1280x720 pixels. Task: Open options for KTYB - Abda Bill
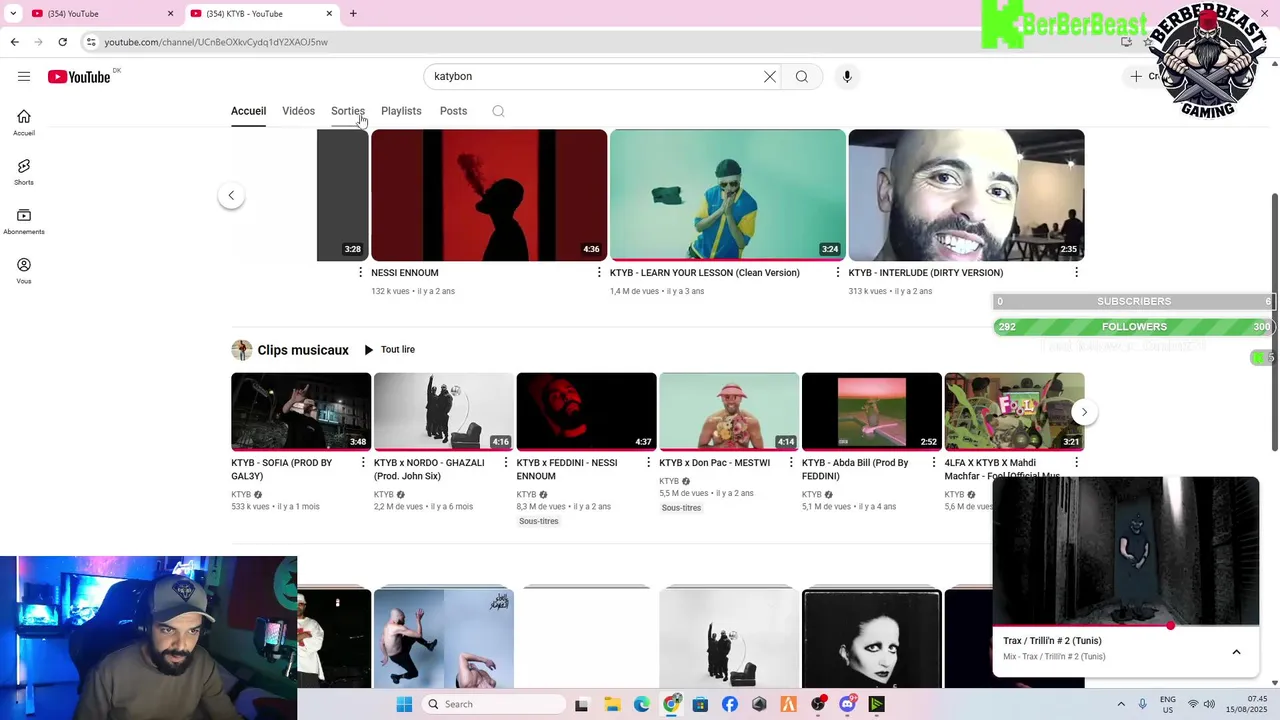click(x=934, y=462)
